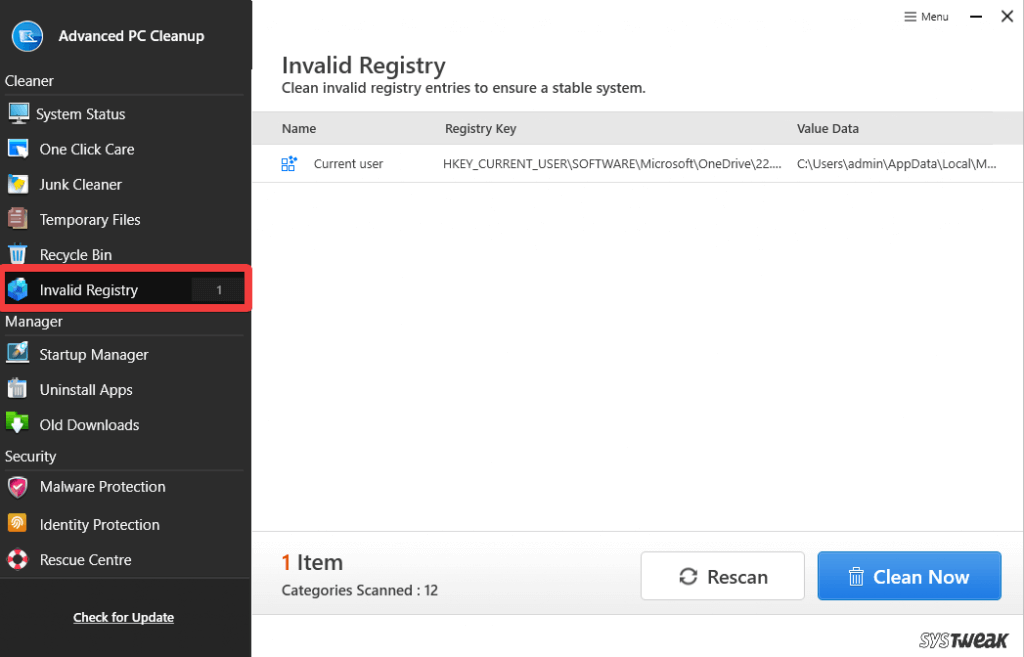Viewport: 1024px width, 657px height.
Task: Click the Temporary Files icon
Action: click(18, 219)
